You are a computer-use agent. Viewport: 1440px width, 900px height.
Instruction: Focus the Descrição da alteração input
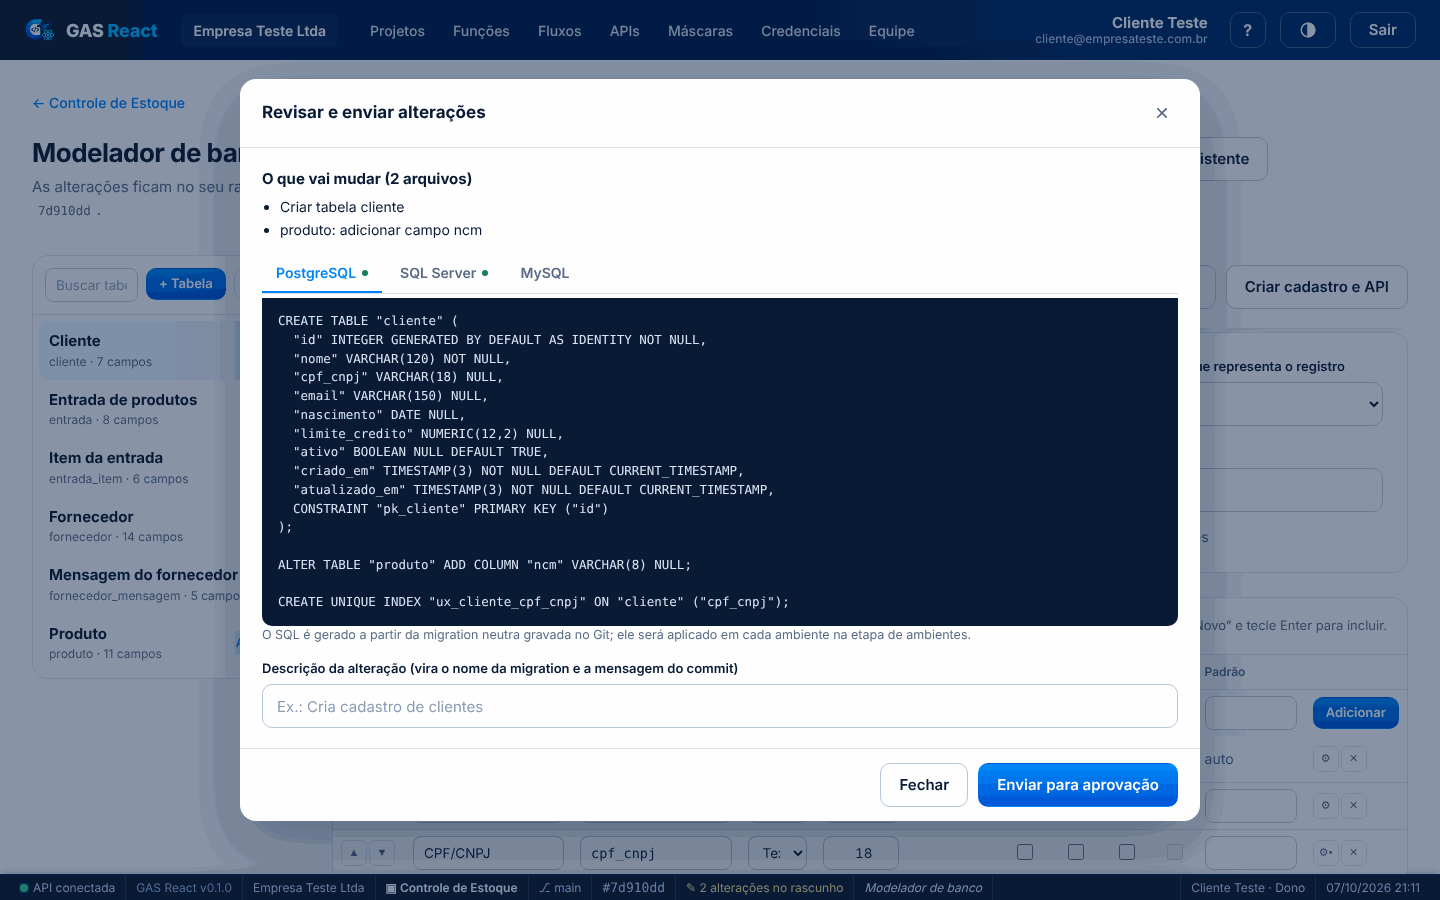click(720, 706)
